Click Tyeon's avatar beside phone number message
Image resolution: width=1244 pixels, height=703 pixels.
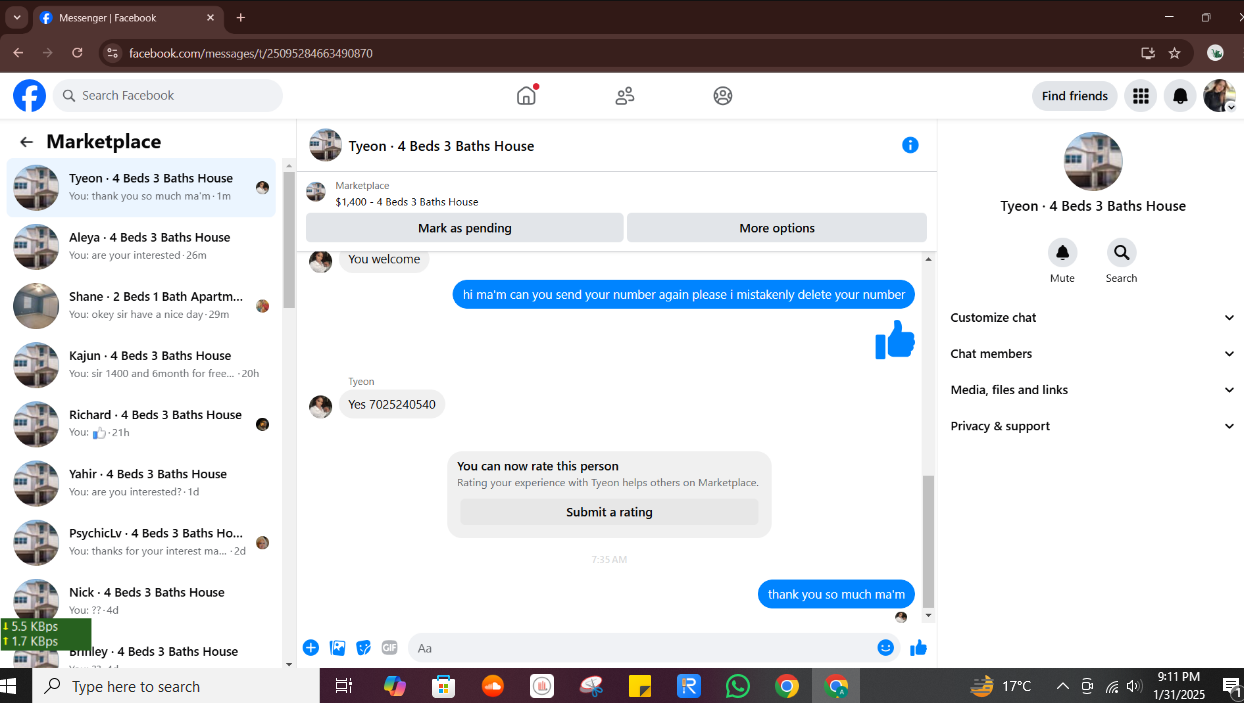click(x=320, y=406)
